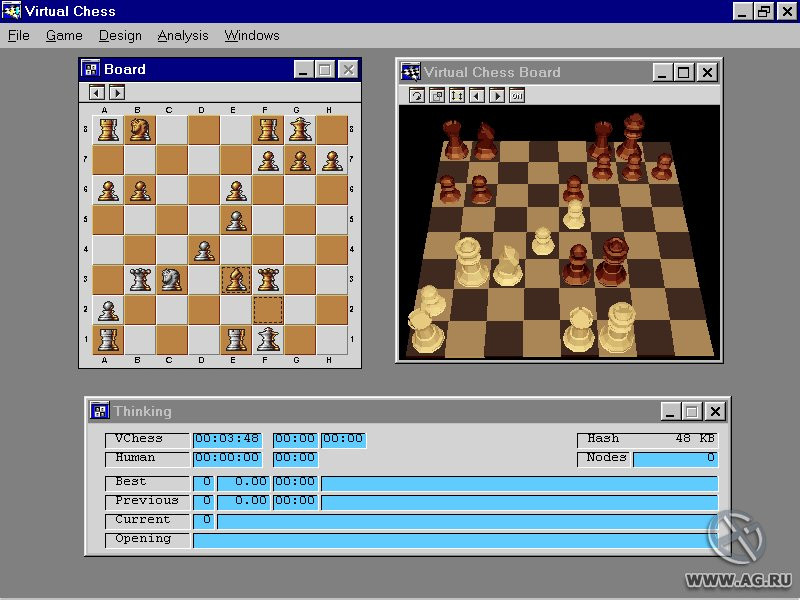Screen dimensions: 800x600
Task: Click the Virtual Chess application icon in title bar
Action: (x=11, y=11)
